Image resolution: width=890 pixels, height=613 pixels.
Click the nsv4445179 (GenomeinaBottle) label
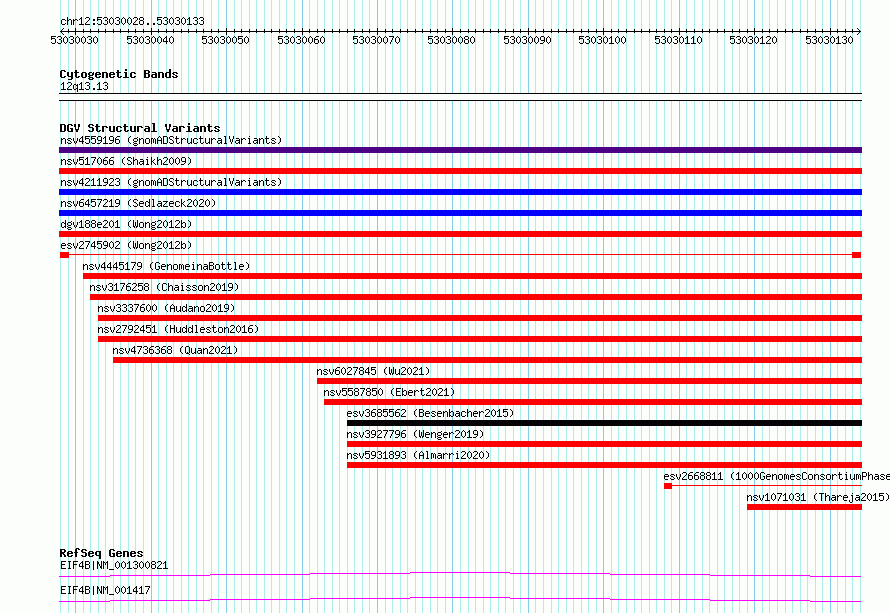click(166, 266)
